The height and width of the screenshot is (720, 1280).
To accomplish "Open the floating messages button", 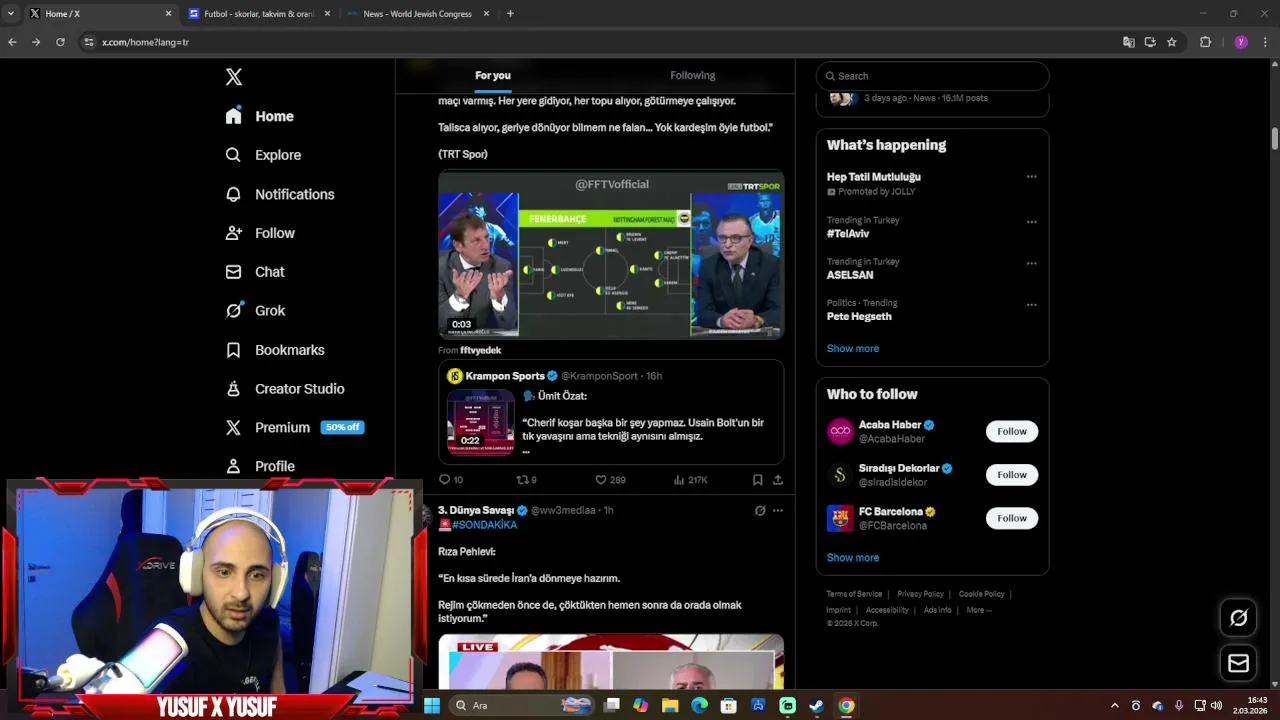I will click(1238, 663).
